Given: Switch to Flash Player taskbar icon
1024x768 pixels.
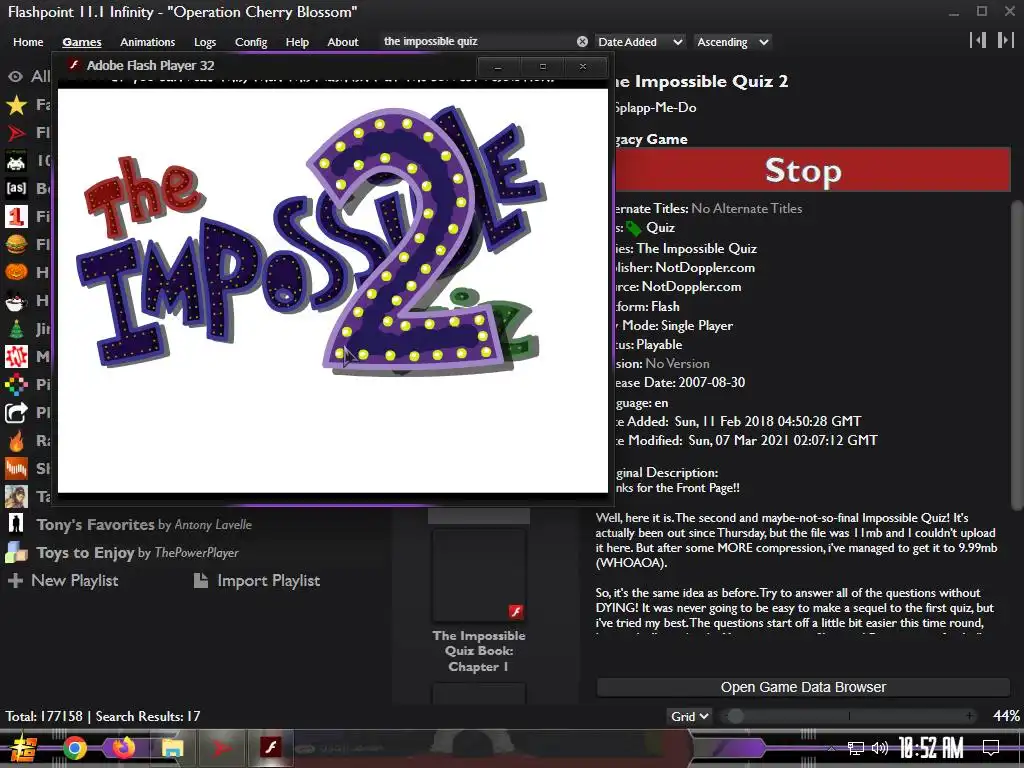Looking at the screenshot, I should (270, 746).
